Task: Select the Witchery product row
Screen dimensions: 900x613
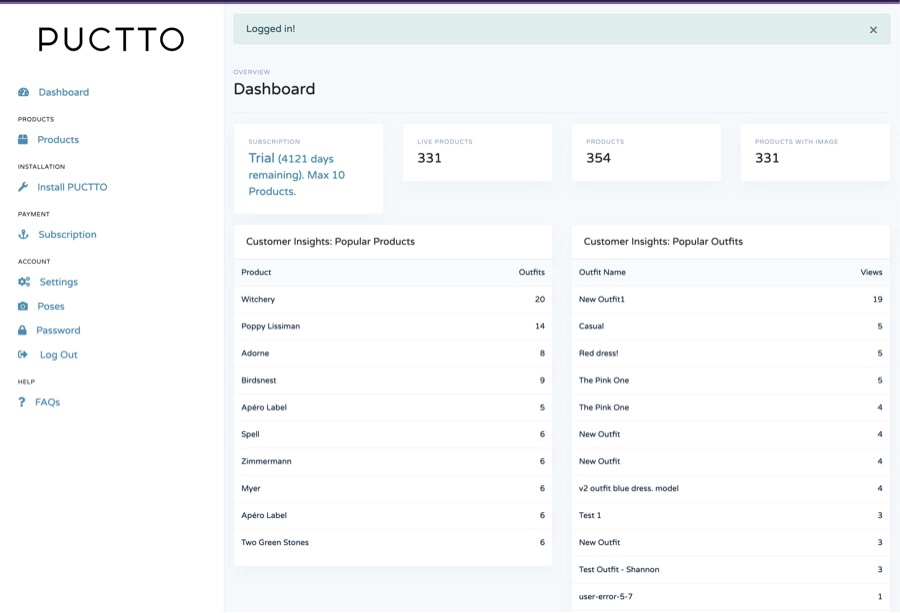Action: pos(393,300)
